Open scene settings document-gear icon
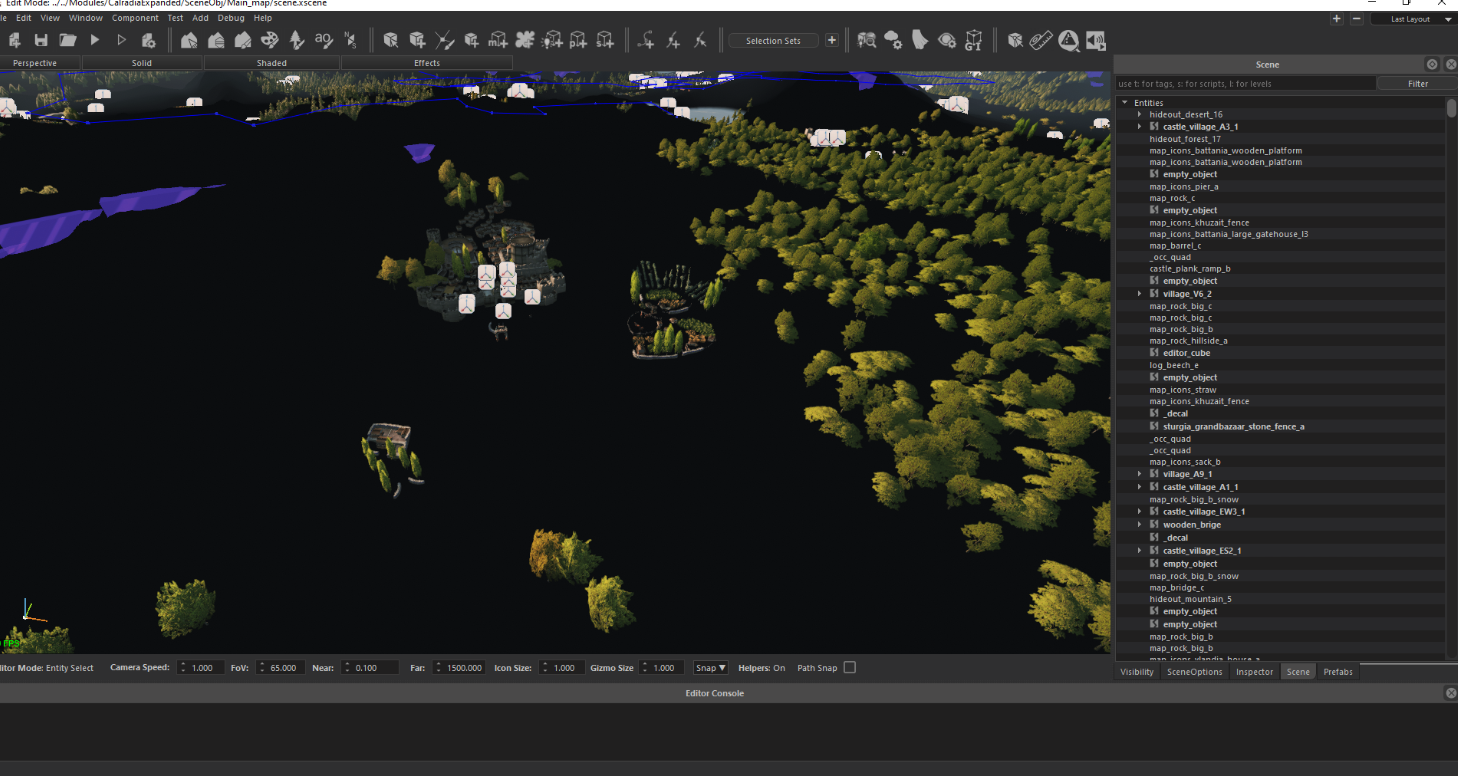The image size is (1458, 776). click(x=148, y=40)
